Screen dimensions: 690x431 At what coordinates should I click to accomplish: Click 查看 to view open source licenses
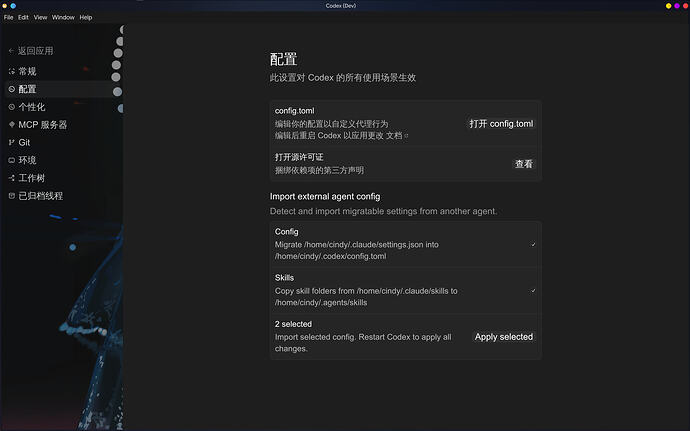tap(524, 164)
